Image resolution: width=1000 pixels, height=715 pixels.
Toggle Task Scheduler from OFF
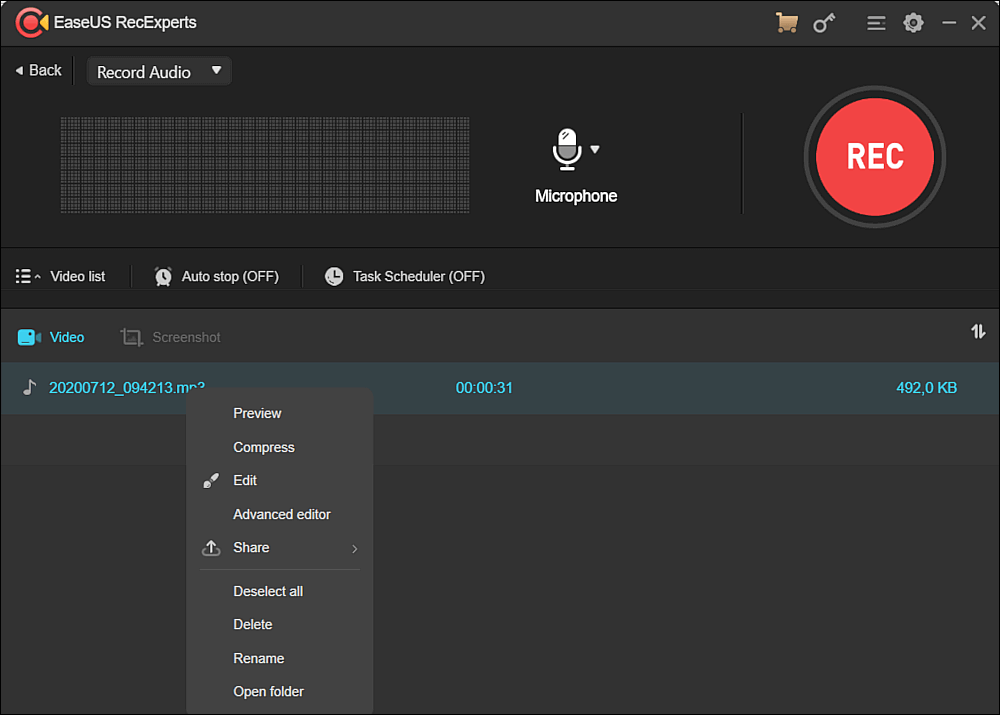coord(419,276)
